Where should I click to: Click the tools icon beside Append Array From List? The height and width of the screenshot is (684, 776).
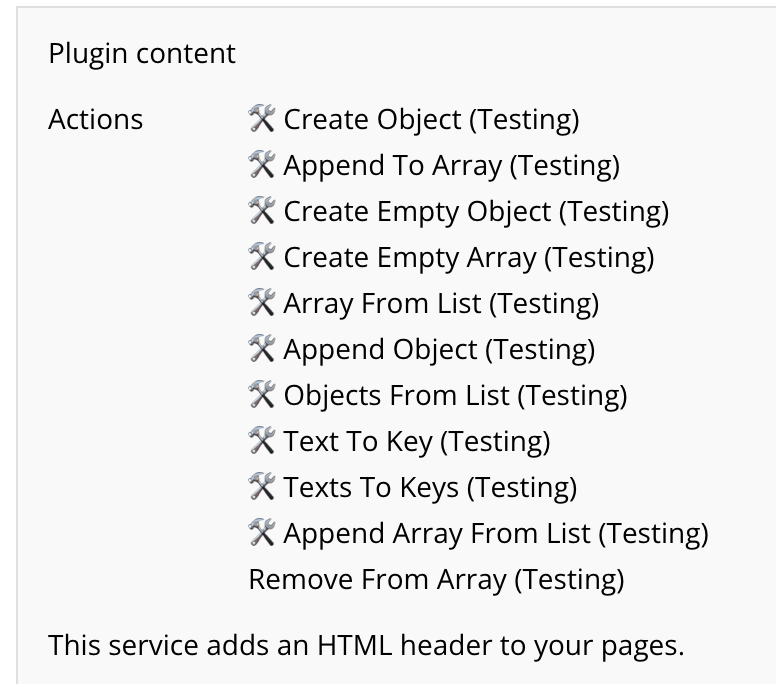pos(261,533)
